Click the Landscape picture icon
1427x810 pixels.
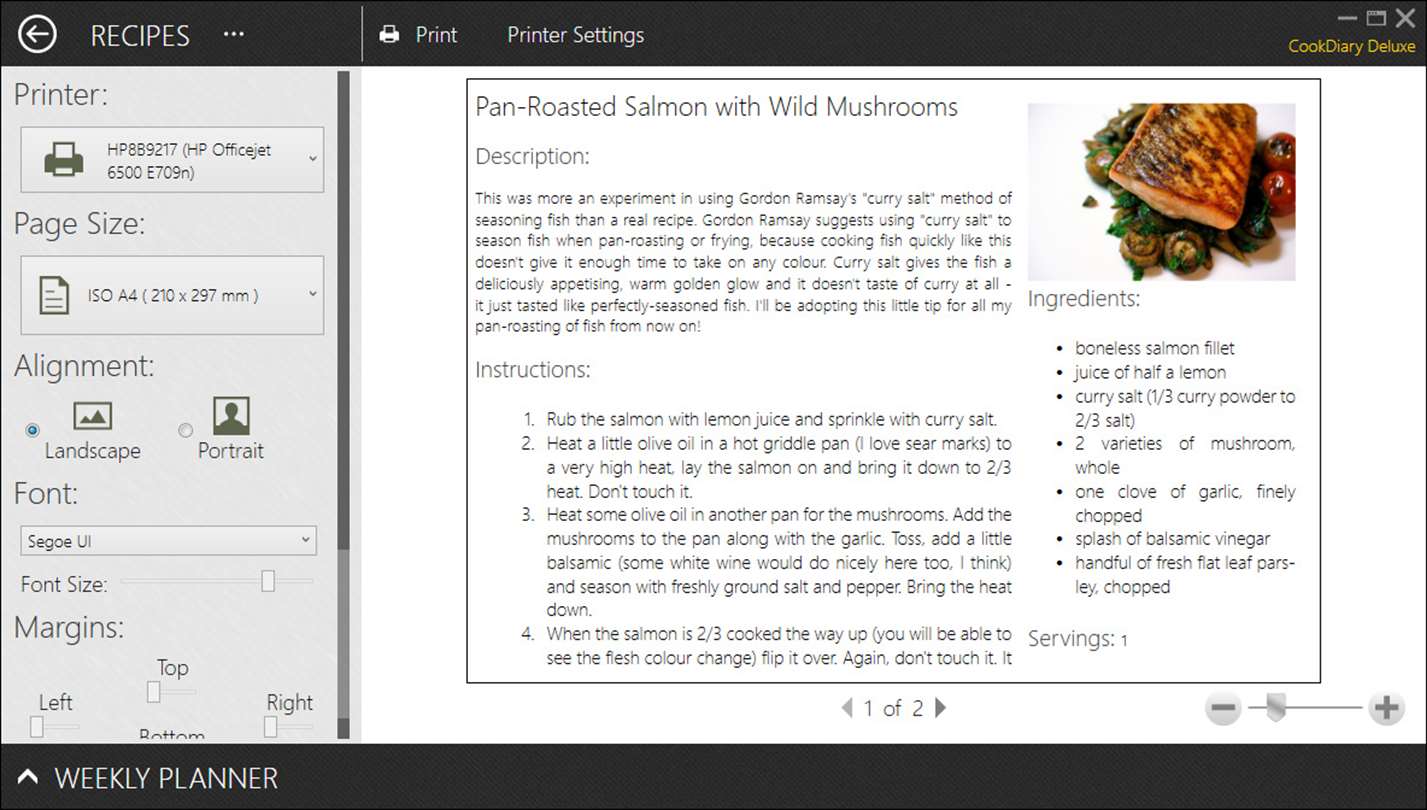point(93,415)
